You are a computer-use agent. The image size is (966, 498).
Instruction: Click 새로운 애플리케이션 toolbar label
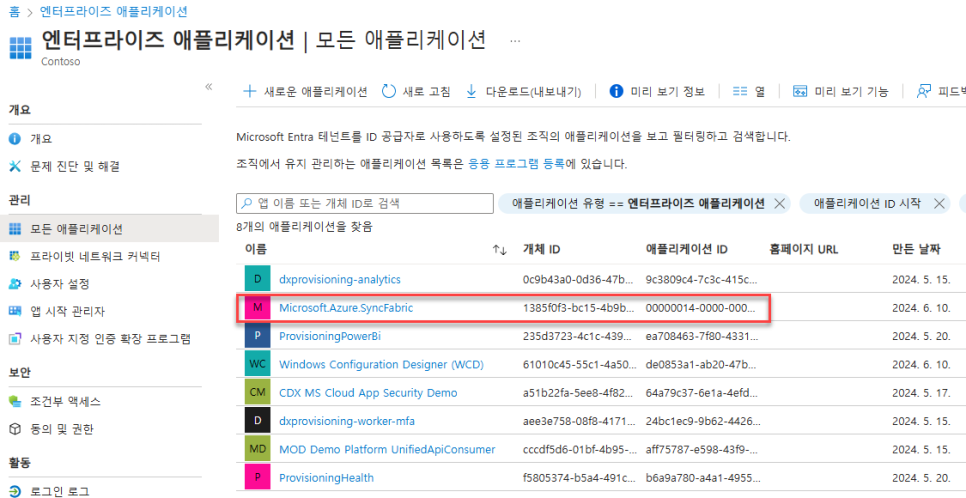tap(315, 92)
